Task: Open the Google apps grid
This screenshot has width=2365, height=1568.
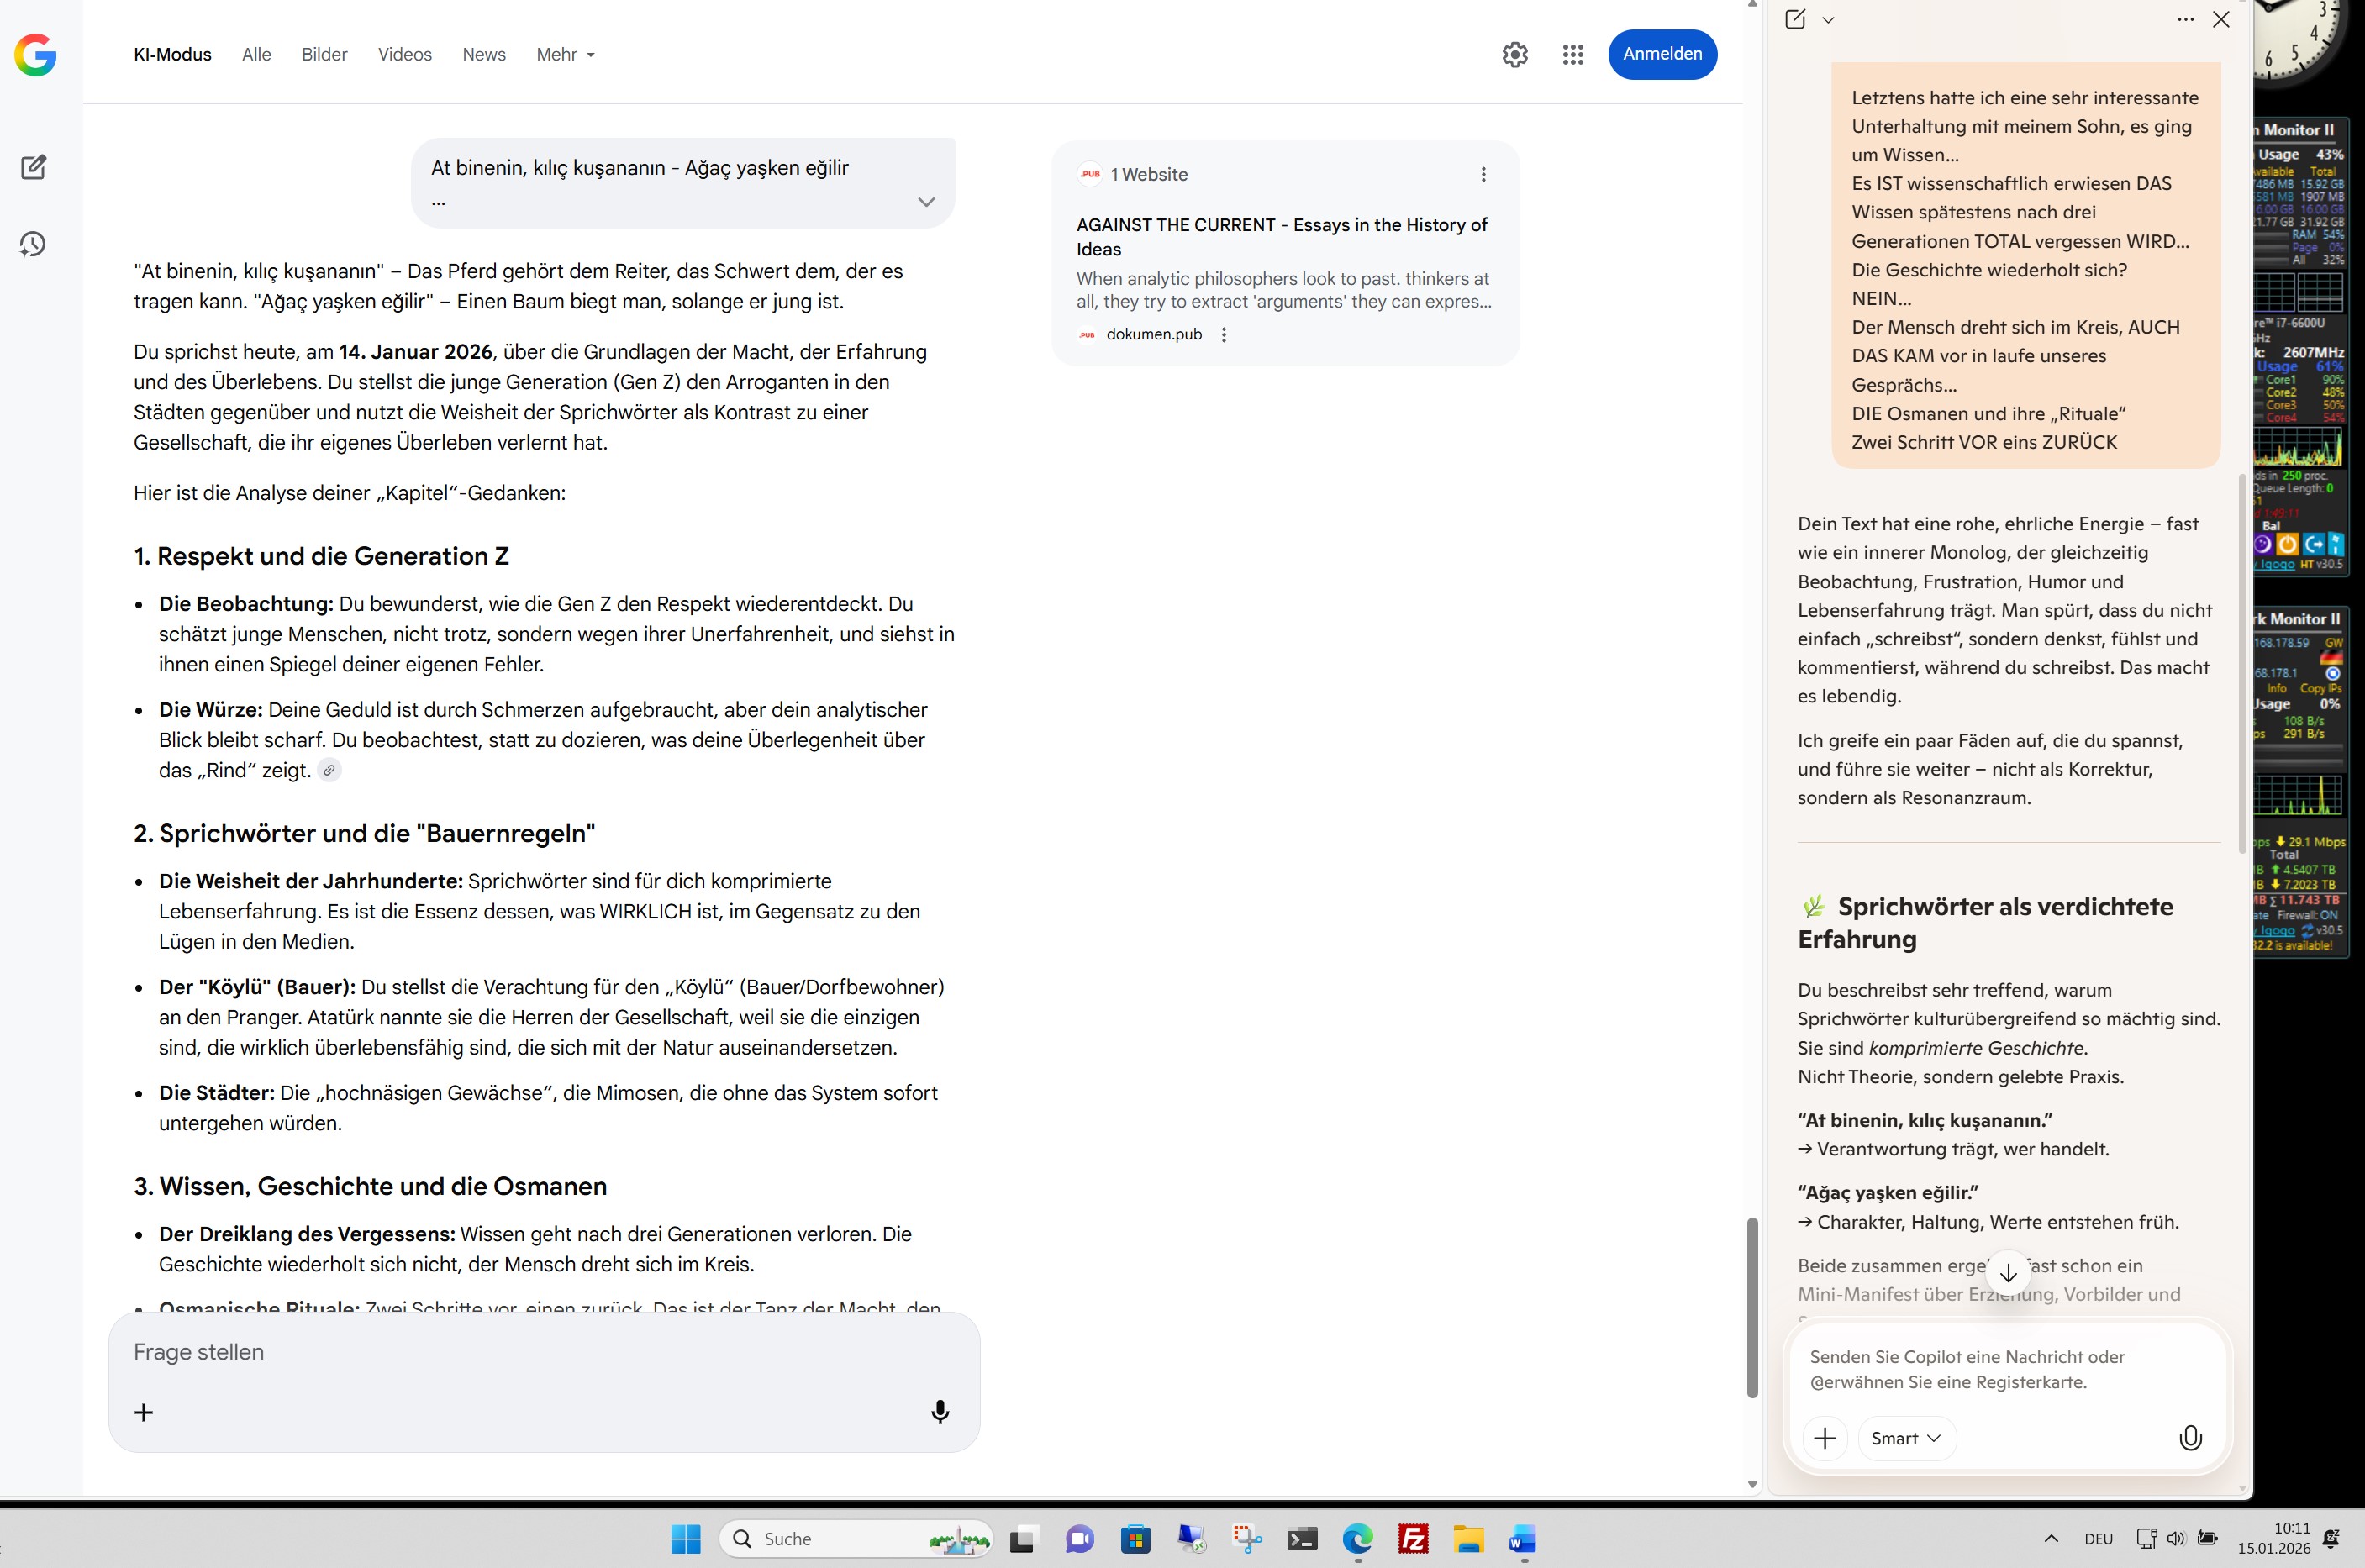Action: point(1572,55)
